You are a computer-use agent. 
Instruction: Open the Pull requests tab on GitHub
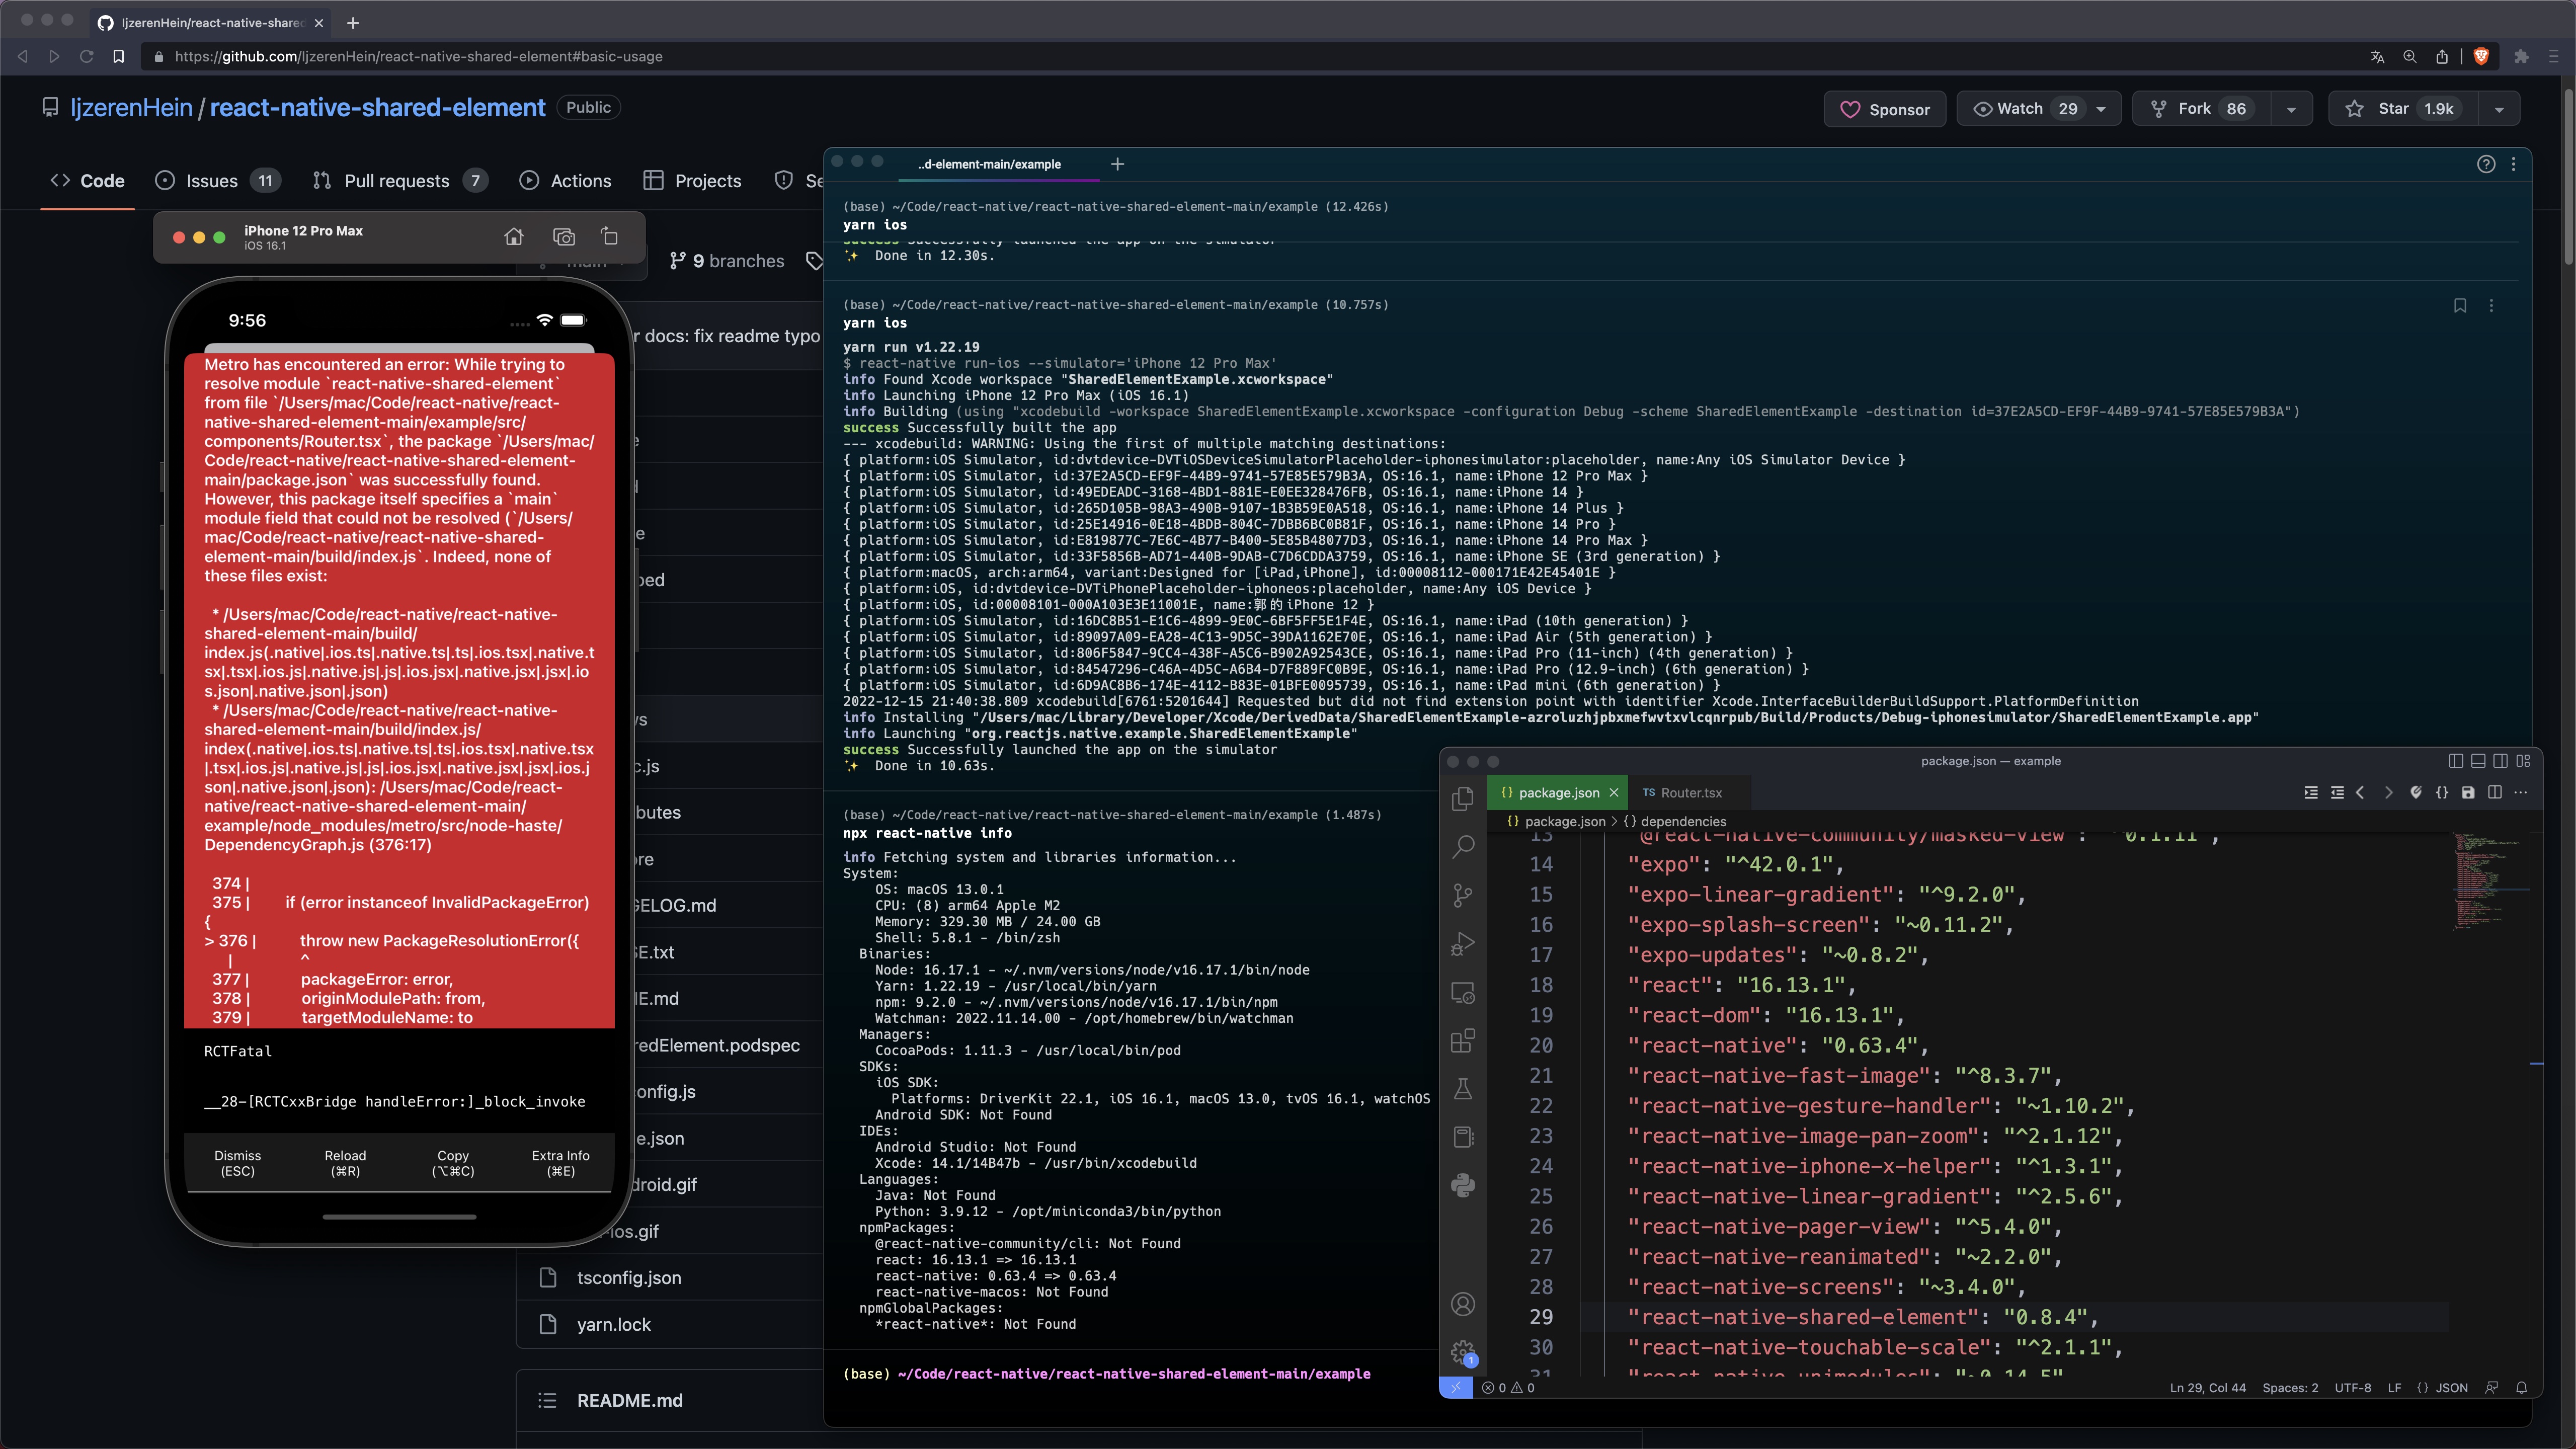point(398,181)
